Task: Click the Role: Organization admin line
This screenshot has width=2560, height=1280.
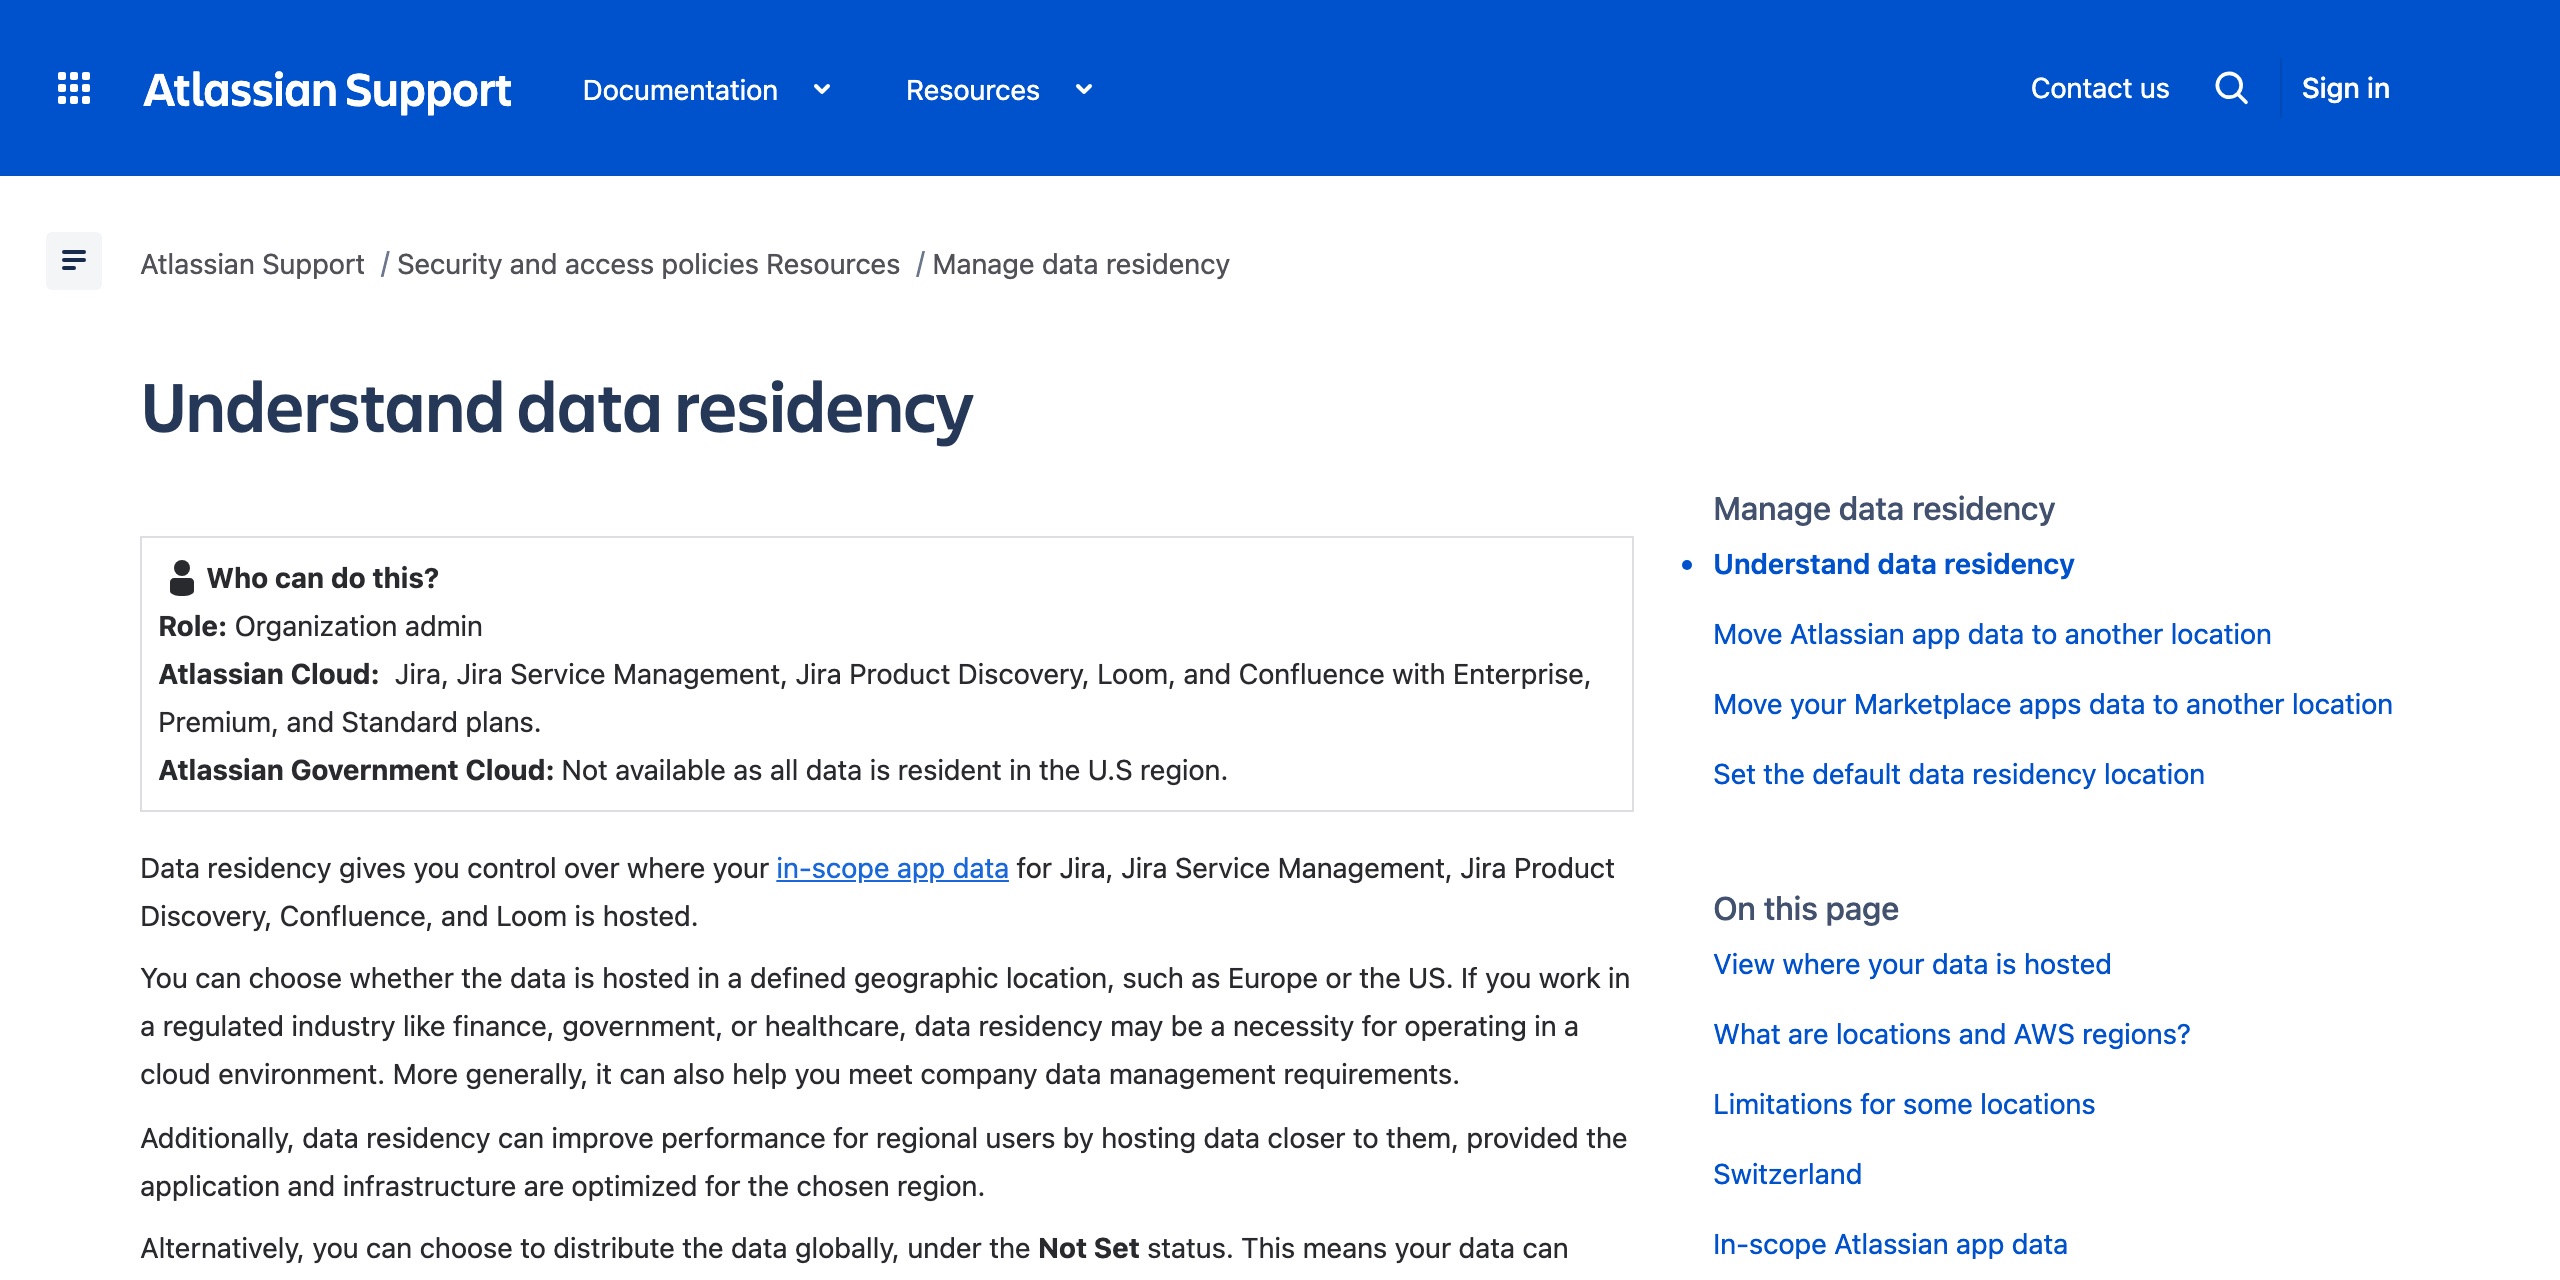Action: 320,626
